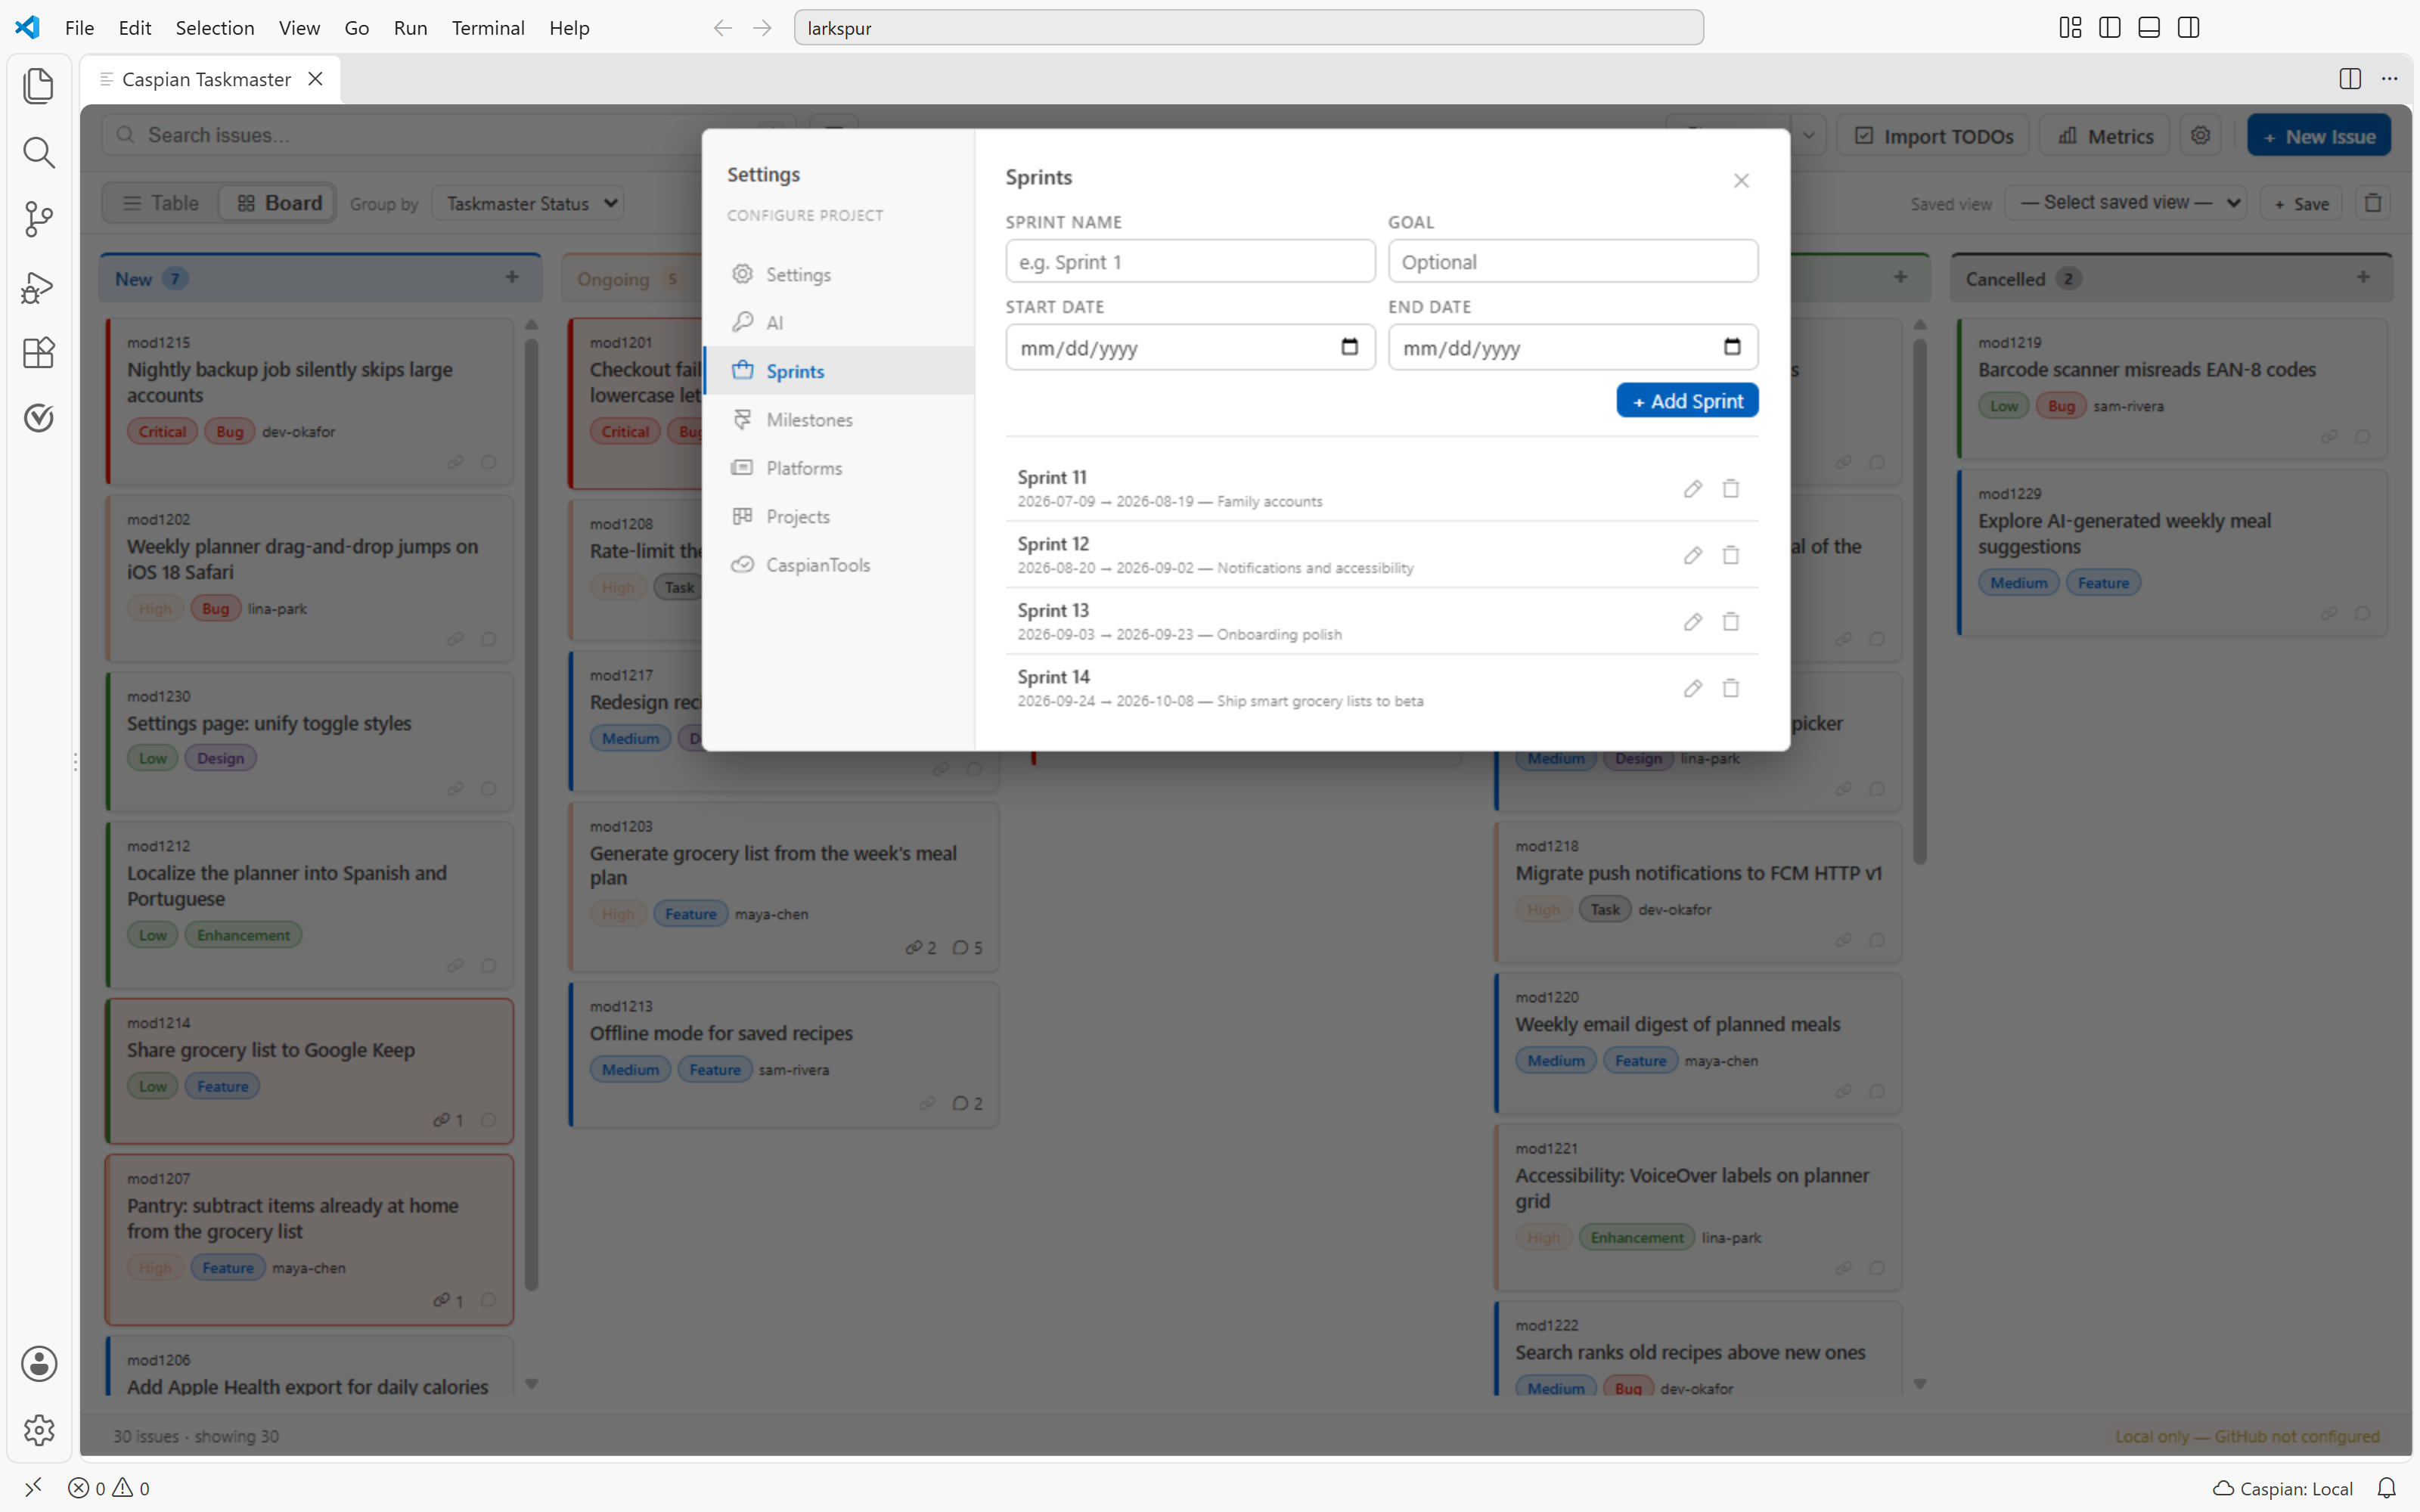The height and width of the screenshot is (1512, 2420).
Task: Open Manage gear in activity bar
Action: pos(38,1430)
